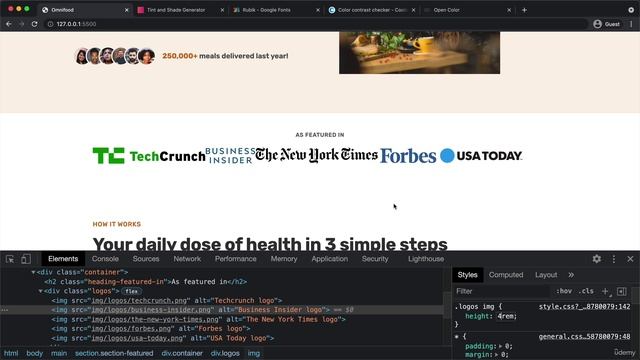Switch to the Tint and Shade Generator tab
The image size is (640, 360).
point(176,10)
